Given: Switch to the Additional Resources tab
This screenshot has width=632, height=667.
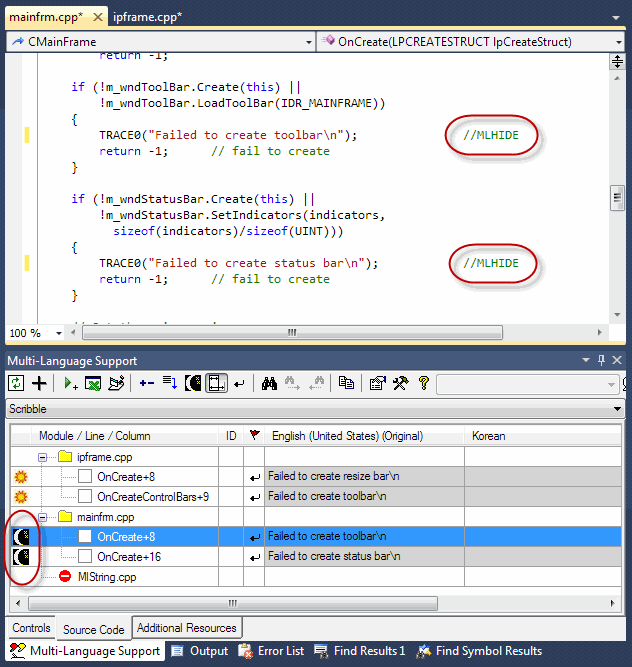Looking at the screenshot, I should pyautogui.click(x=187, y=628).
